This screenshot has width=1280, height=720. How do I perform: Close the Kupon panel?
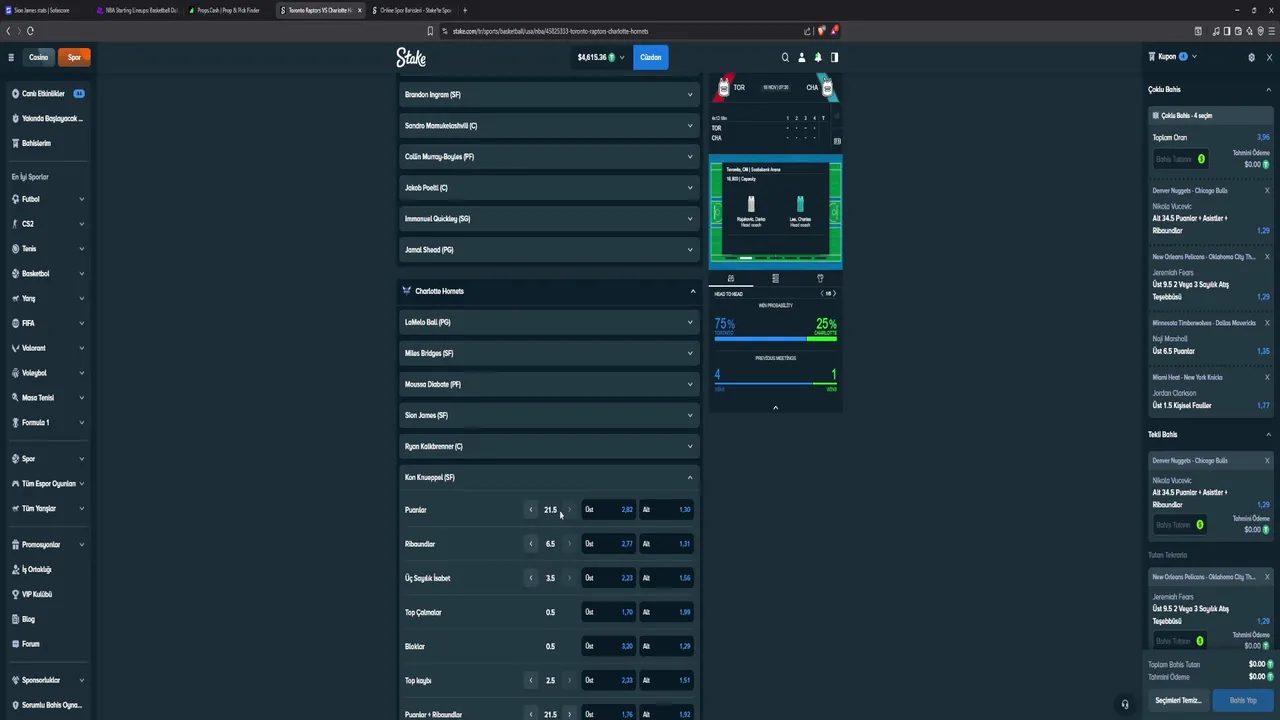pyautogui.click(x=1268, y=57)
